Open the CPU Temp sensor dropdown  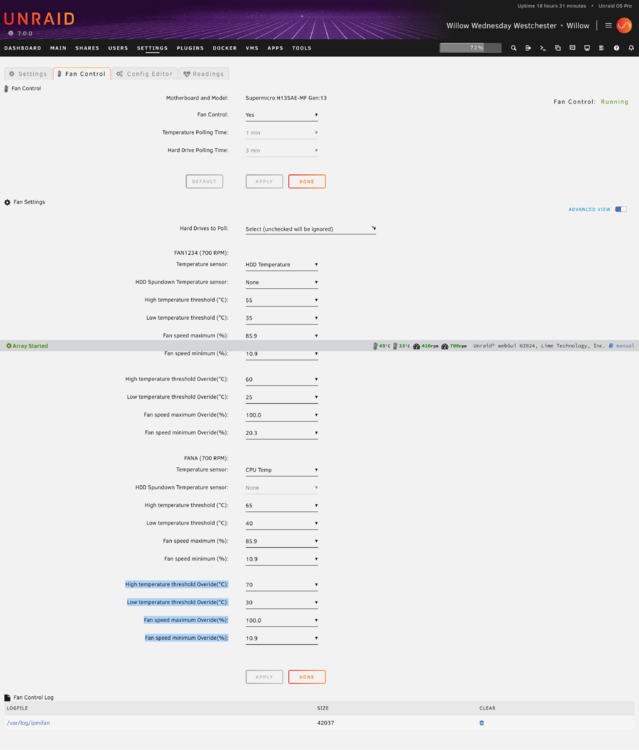tap(282, 470)
